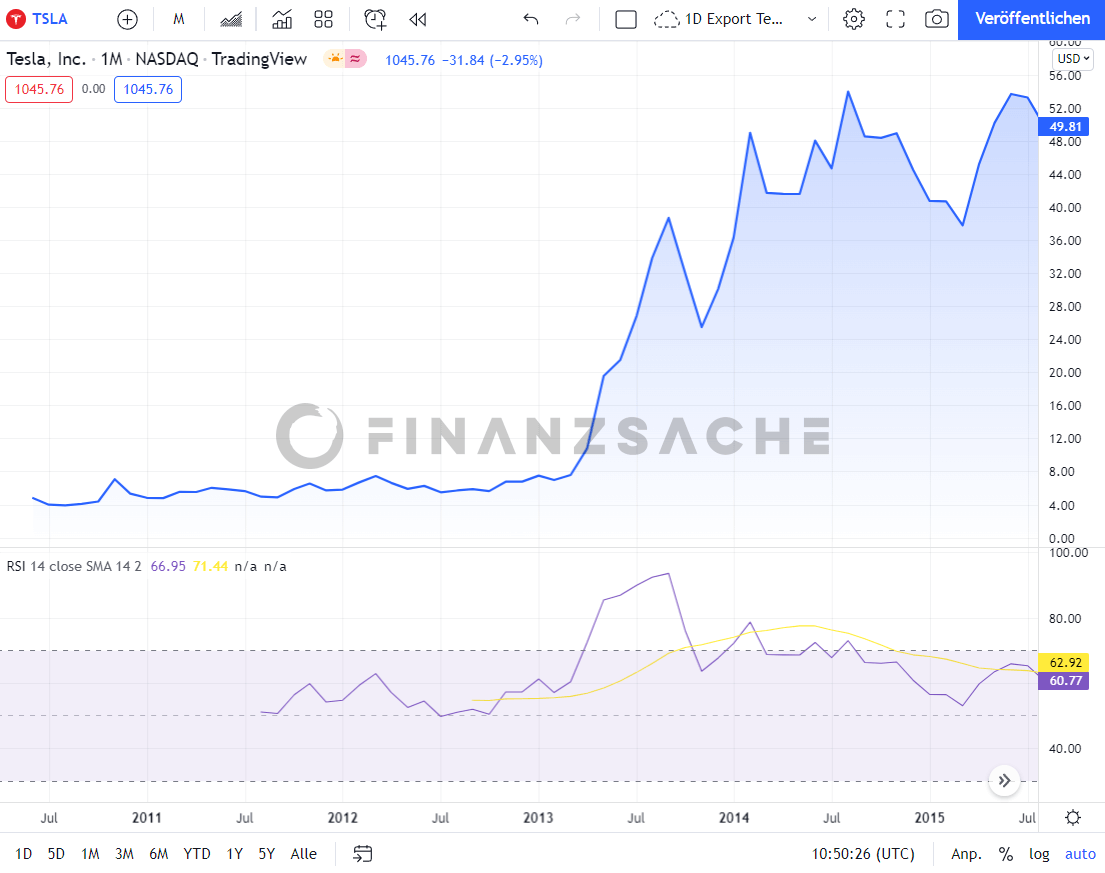Screen dimensions: 1105x873
Task: Open the TSLA symbol search
Action: click(49, 19)
